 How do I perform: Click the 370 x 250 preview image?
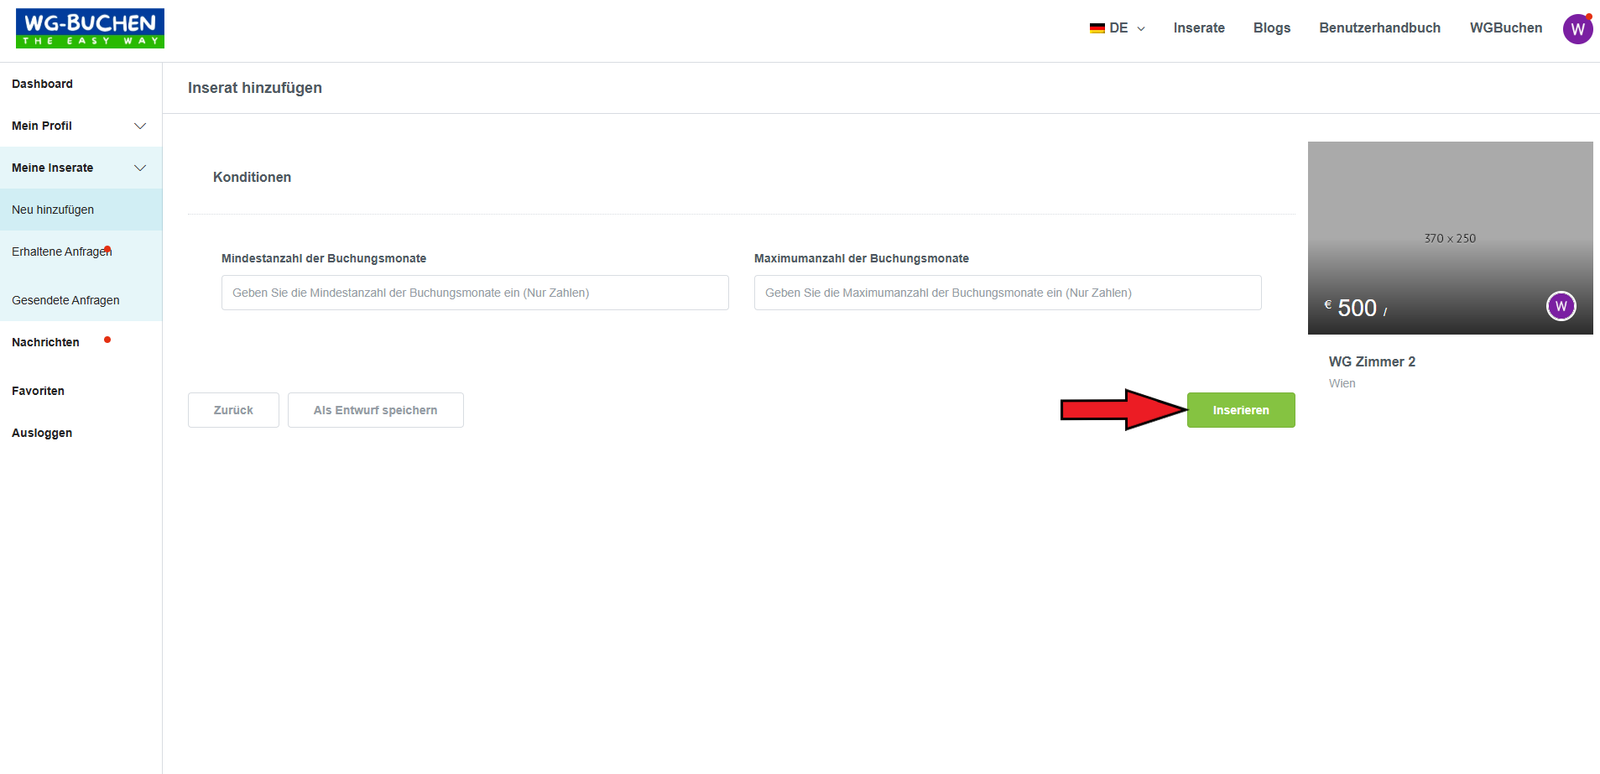[1450, 238]
